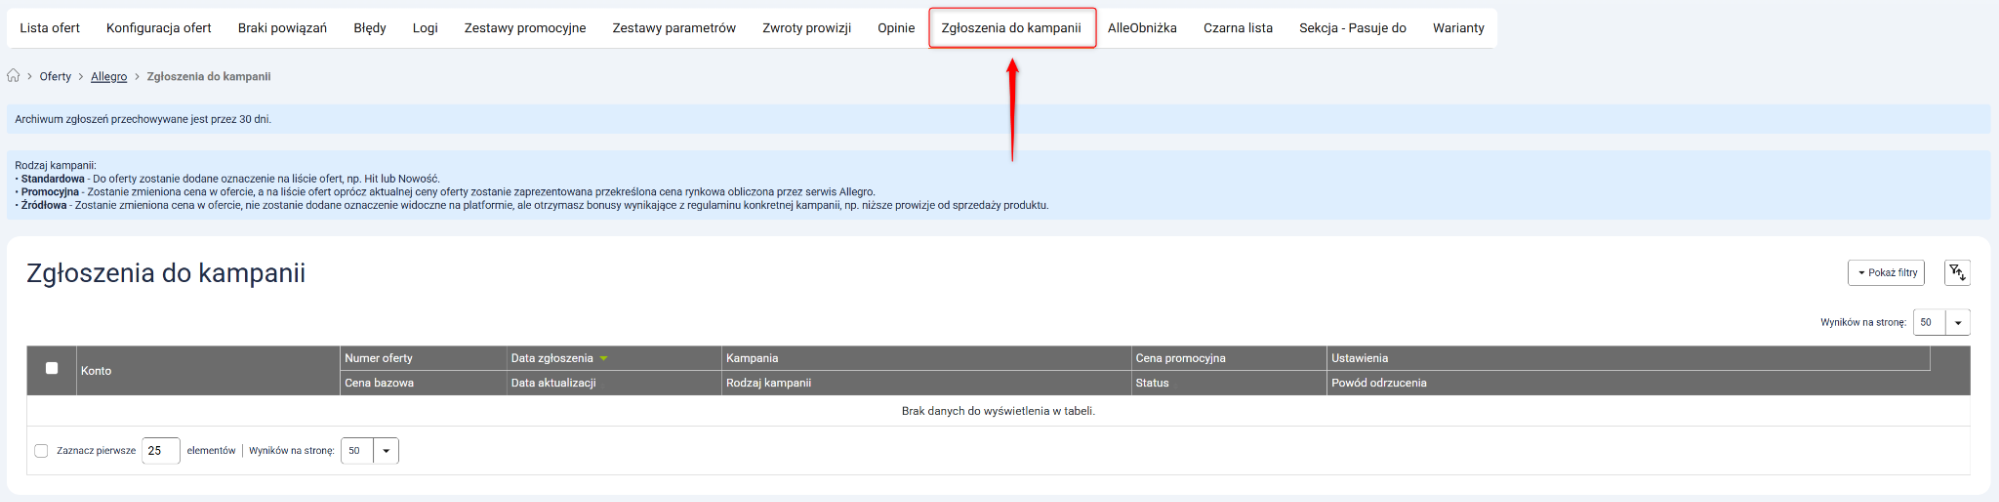Select the Zestawy promocyjne tab

tap(525, 28)
